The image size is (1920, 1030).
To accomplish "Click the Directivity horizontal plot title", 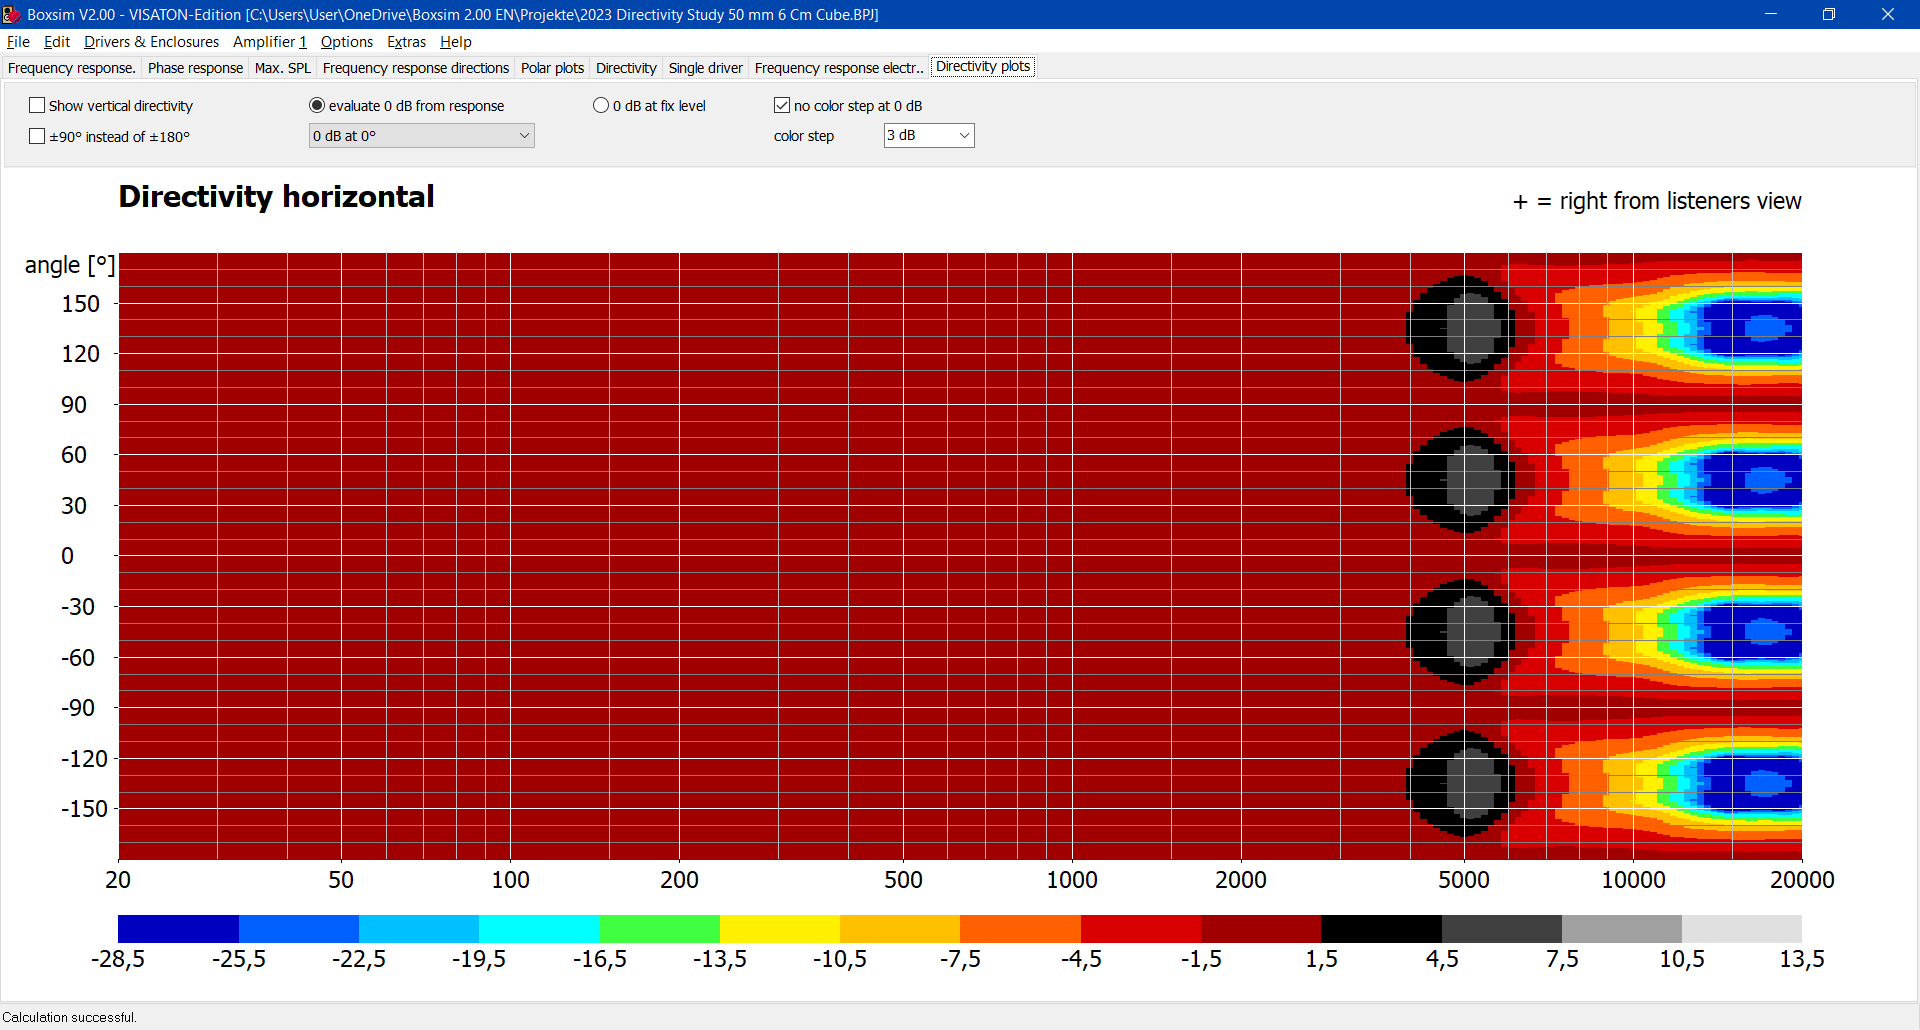I will coord(276,197).
